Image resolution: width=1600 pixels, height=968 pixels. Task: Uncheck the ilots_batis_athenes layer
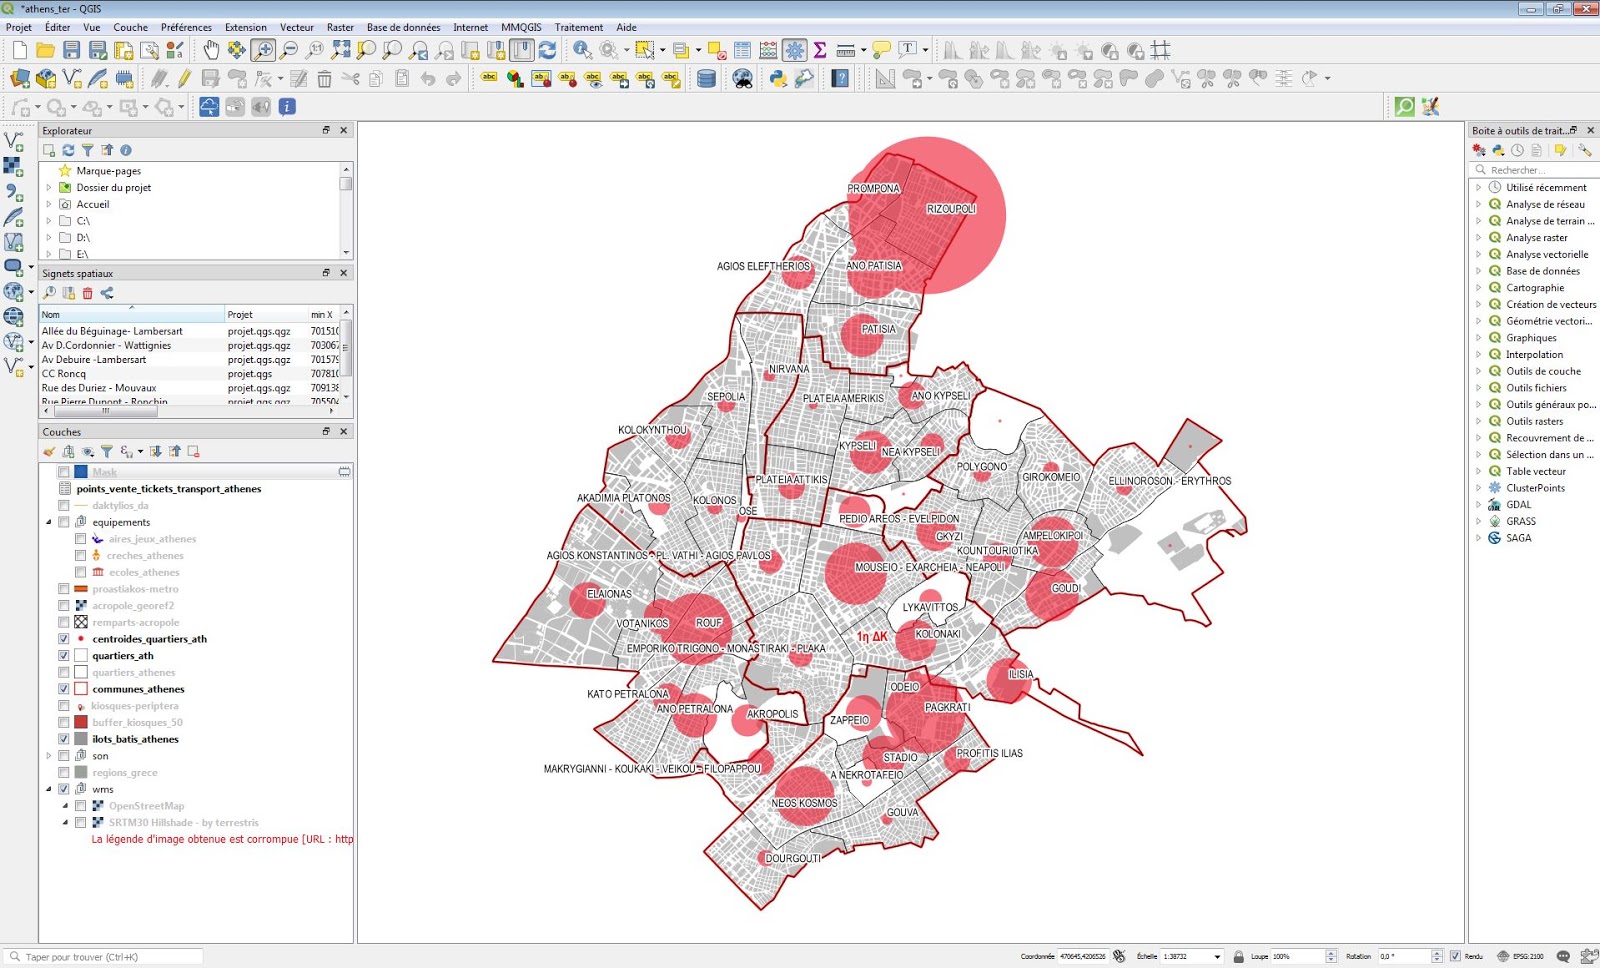(x=64, y=739)
